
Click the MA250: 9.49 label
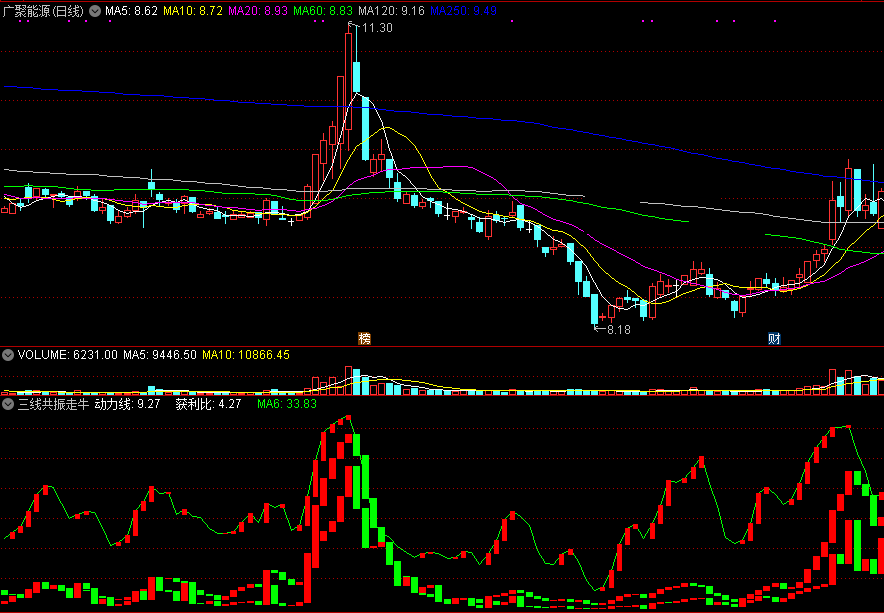pyautogui.click(x=463, y=11)
